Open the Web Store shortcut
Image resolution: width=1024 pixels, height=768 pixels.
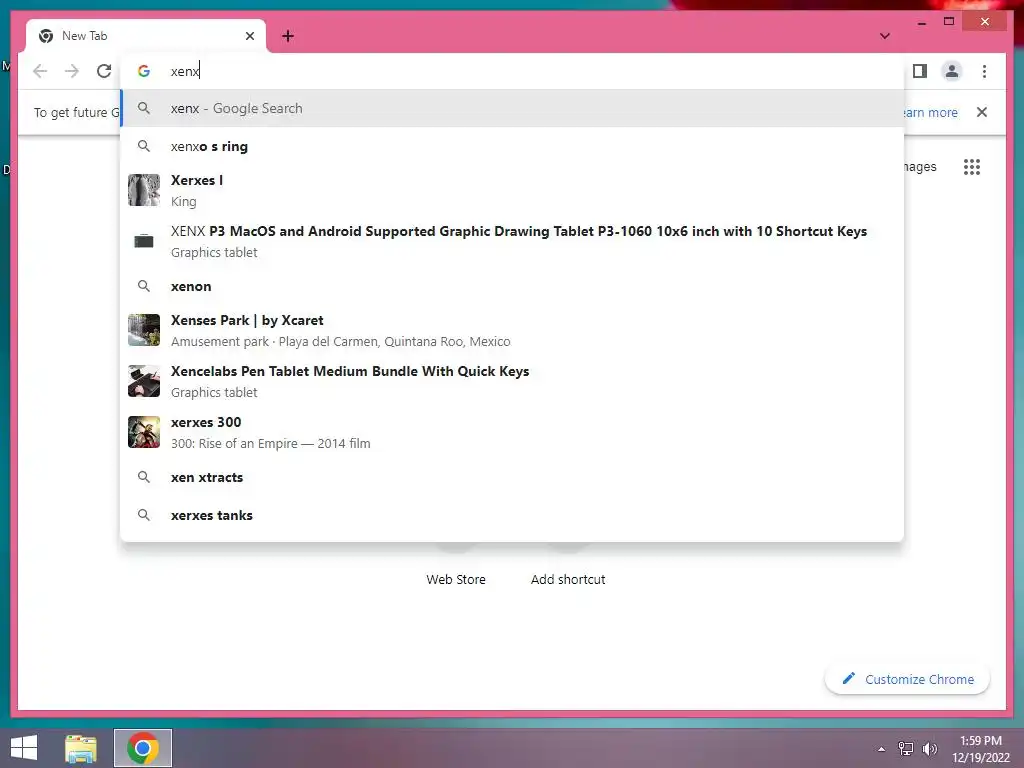[x=456, y=579]
